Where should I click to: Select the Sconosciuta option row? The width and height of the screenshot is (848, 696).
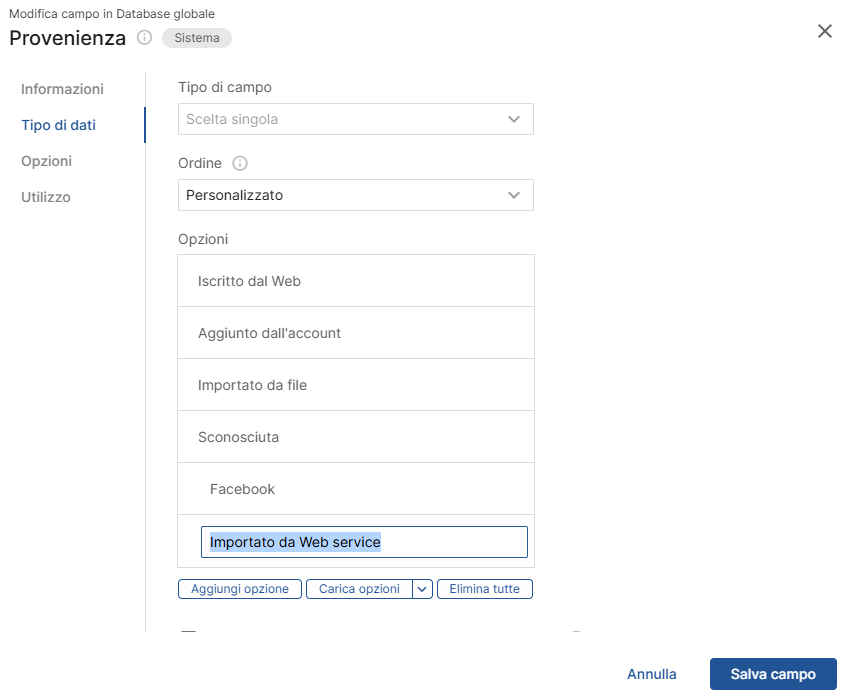pos(355,436)
